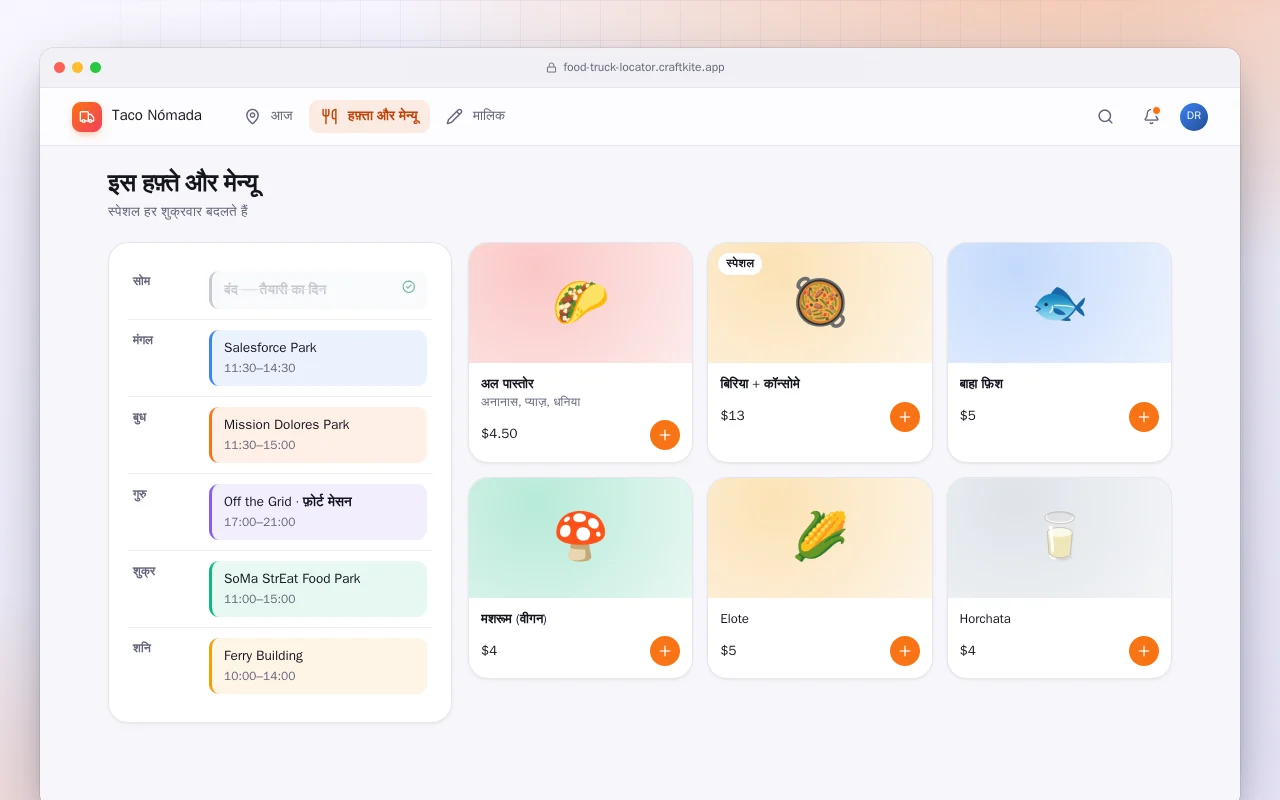
Task: Open notifications bell icon
Action: 1151,117
